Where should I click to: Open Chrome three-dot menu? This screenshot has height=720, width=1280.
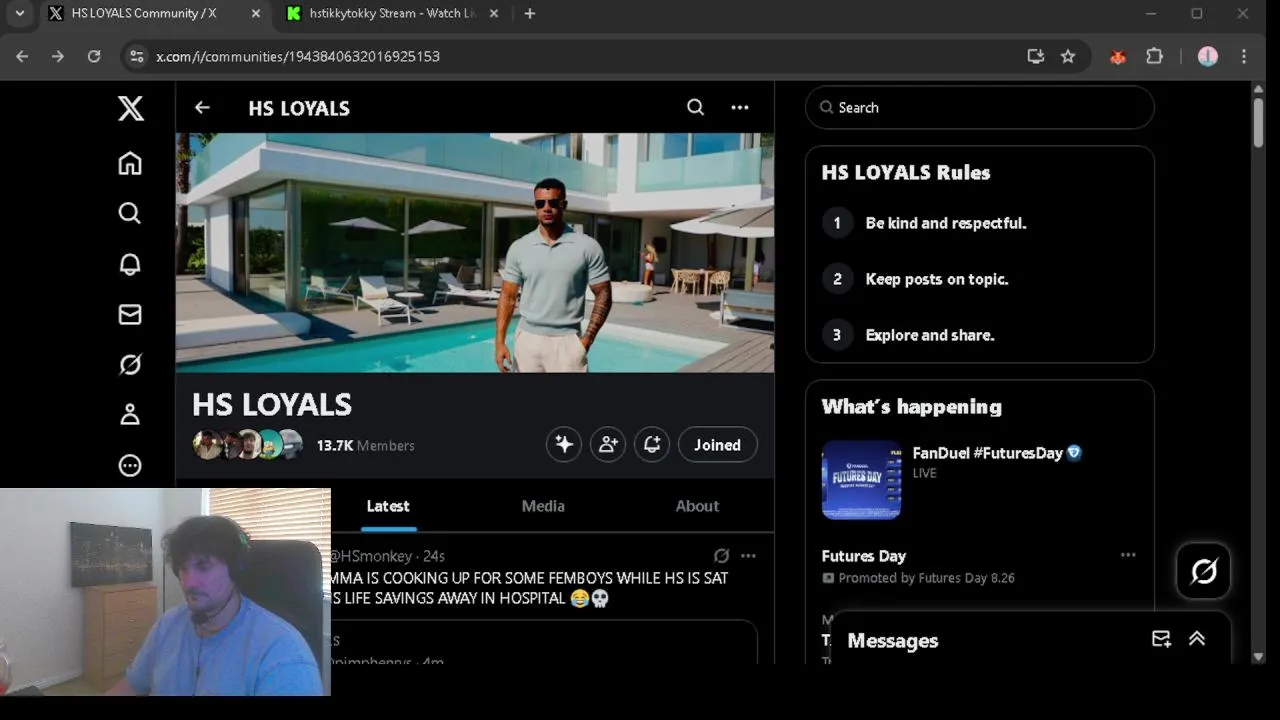click(1244, 57)
